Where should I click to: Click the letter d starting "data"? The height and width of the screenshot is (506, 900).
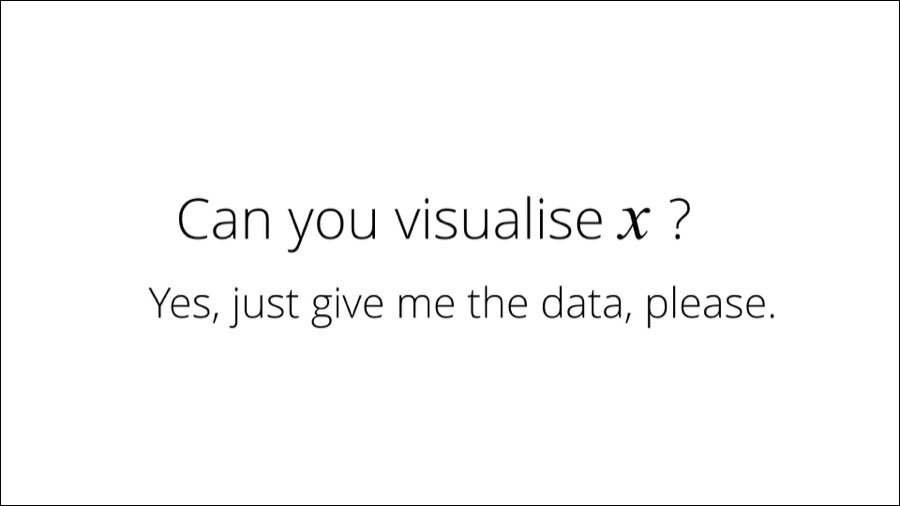[x=552, y=303]
